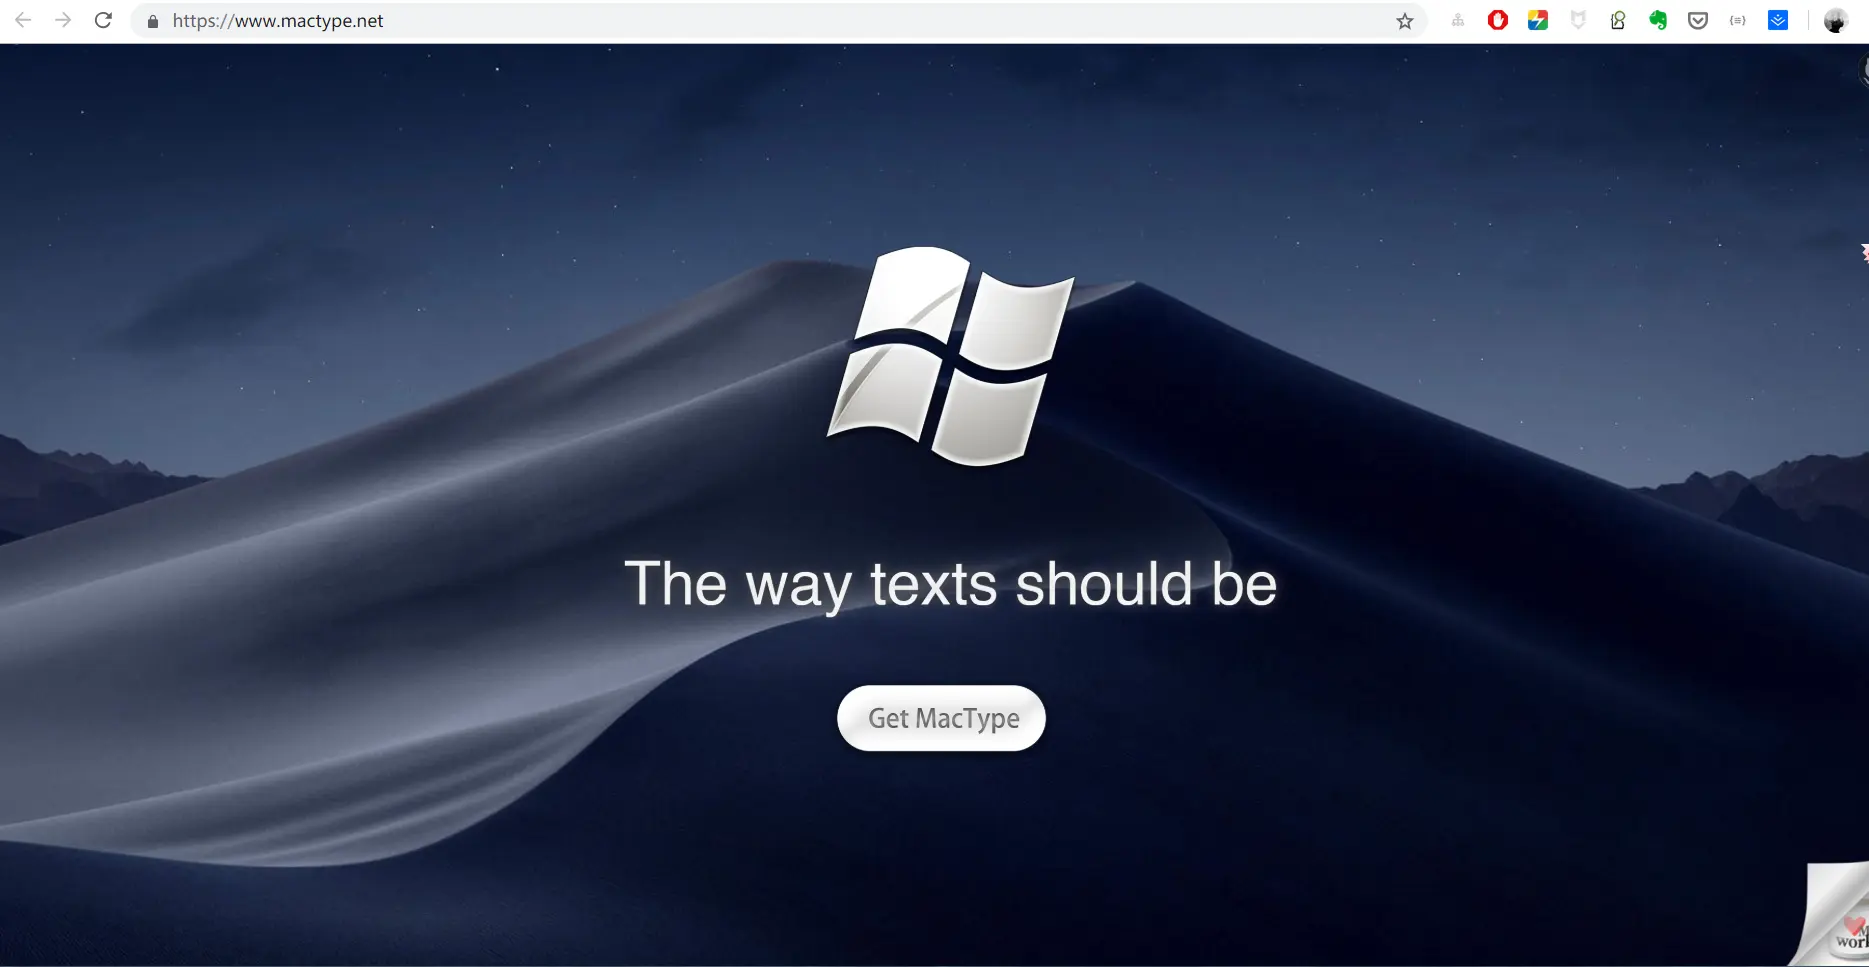Screen dimensions: 1869x967
Task: Click the Get MacType button
Action: 941,718
